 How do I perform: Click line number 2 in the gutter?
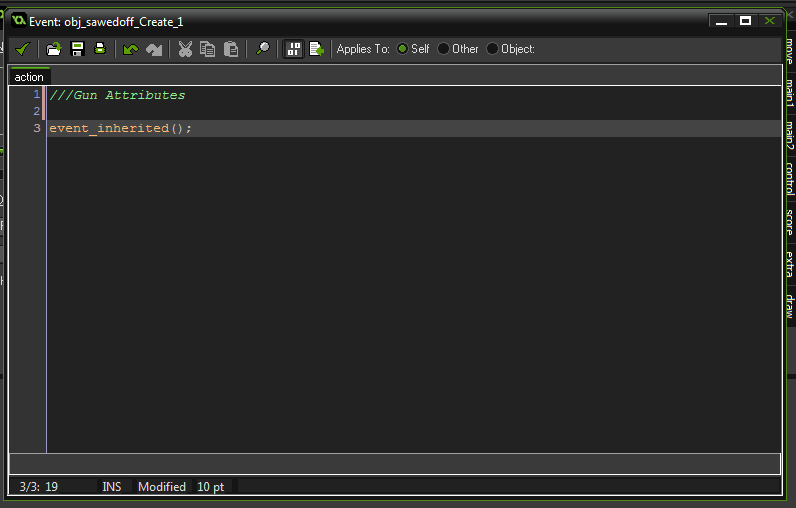pyautogui.click(x=37, y=111)
